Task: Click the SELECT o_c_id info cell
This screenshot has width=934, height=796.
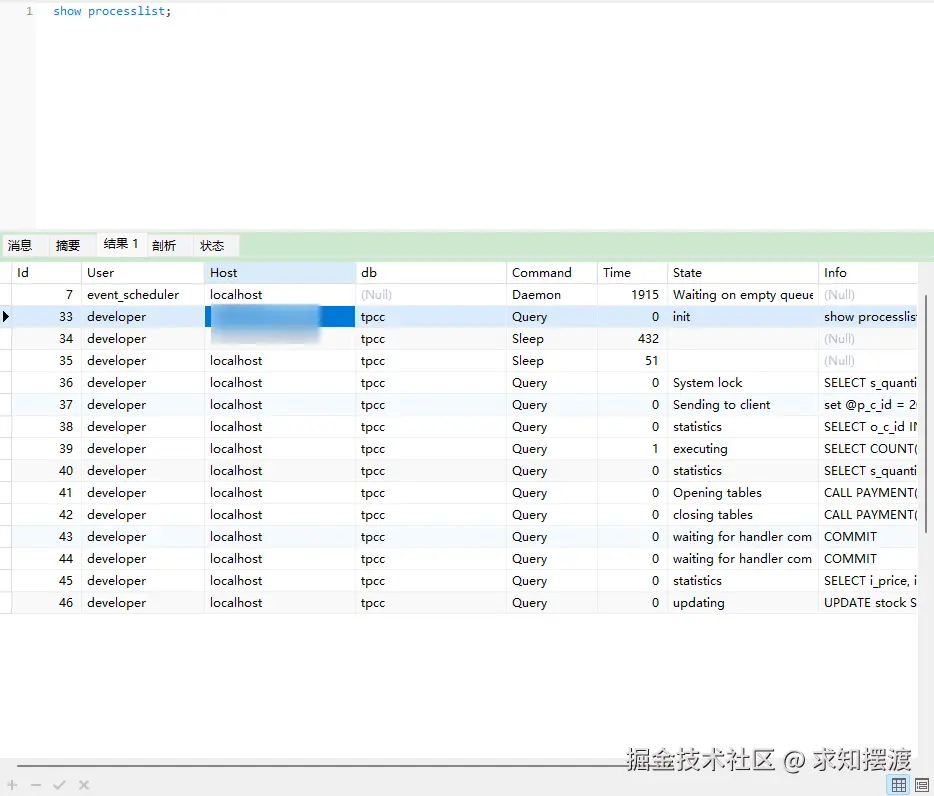Action: (x=868, y=427)
